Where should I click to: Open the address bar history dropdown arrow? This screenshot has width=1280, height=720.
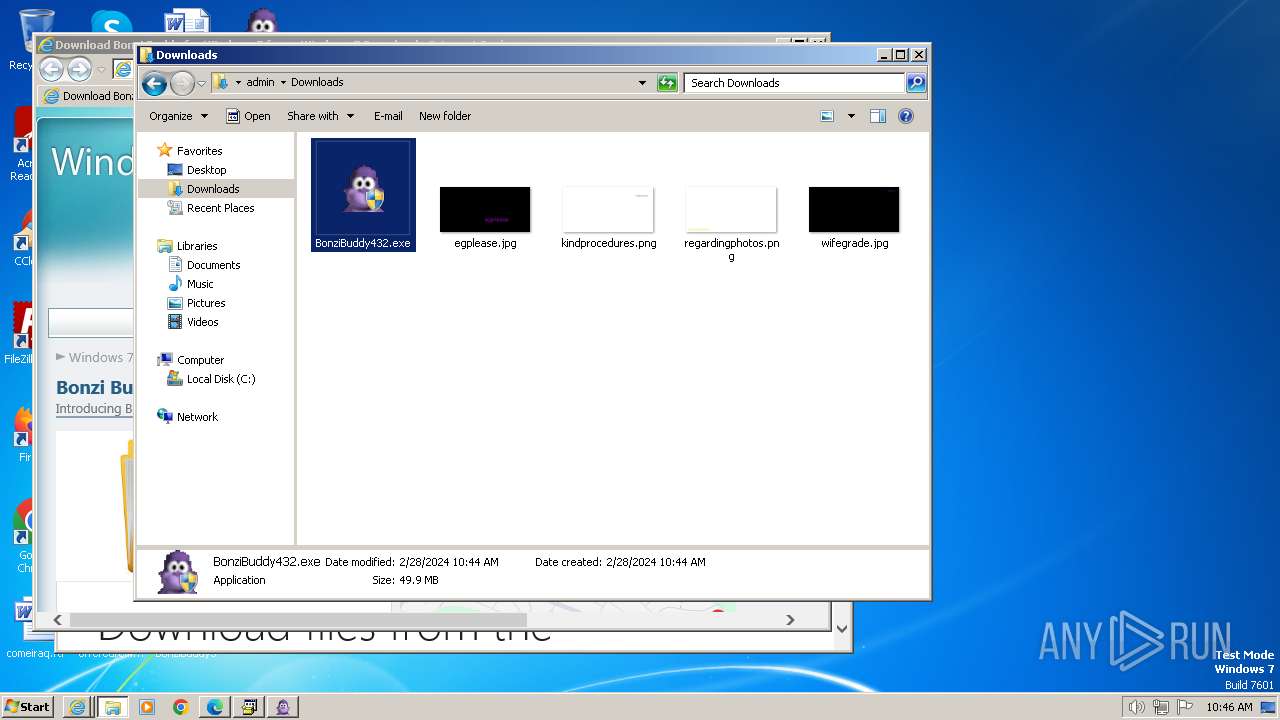[642, 83]
